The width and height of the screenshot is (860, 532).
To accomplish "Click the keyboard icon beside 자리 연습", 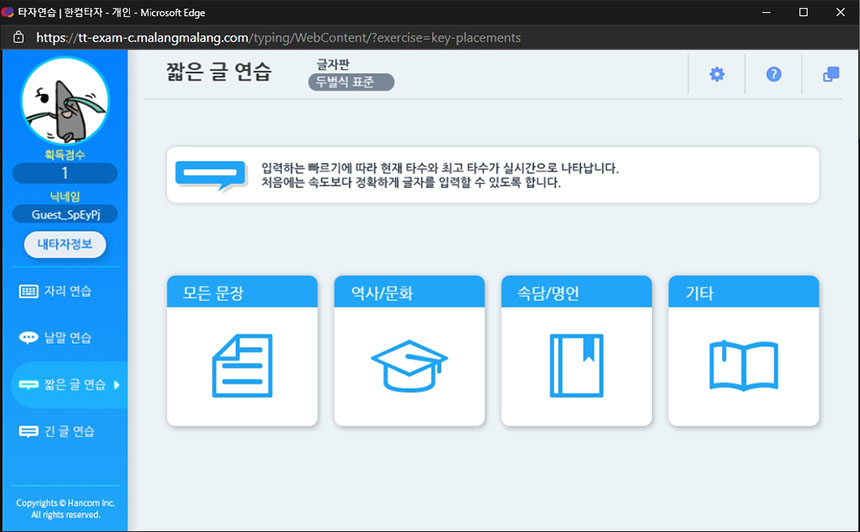I will click(29, 291).
